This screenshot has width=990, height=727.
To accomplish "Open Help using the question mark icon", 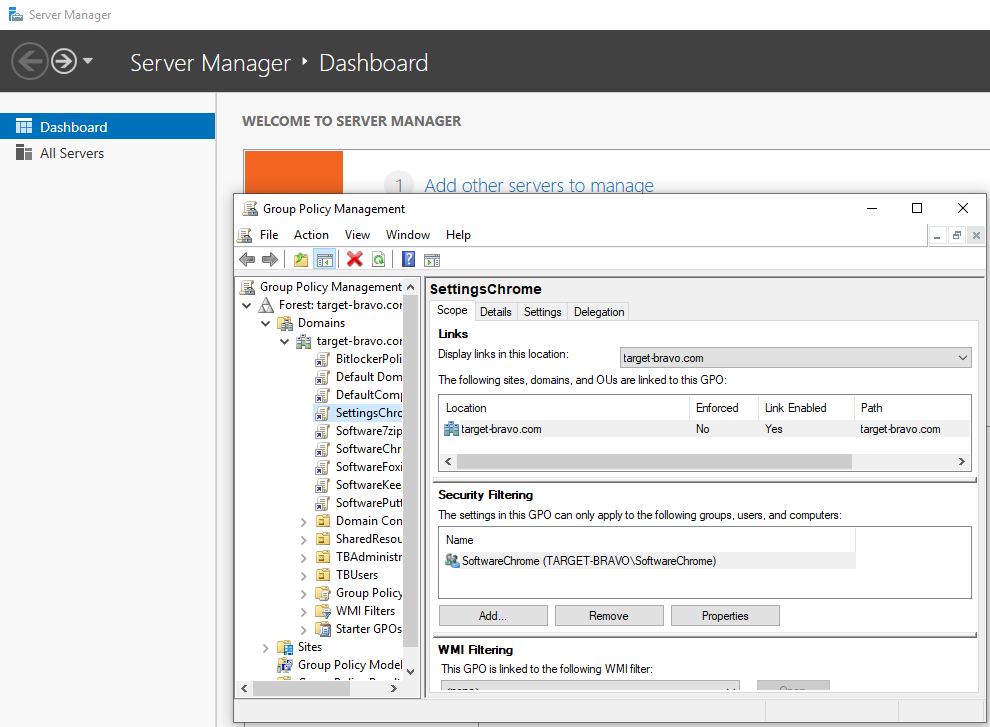I will pyautogui.click(x=407, y=259).
